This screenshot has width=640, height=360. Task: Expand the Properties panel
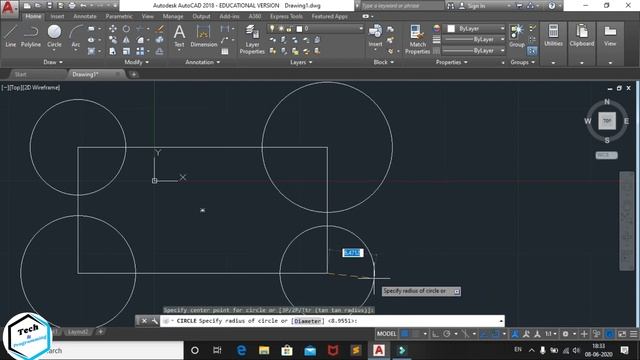click(451, 62)
